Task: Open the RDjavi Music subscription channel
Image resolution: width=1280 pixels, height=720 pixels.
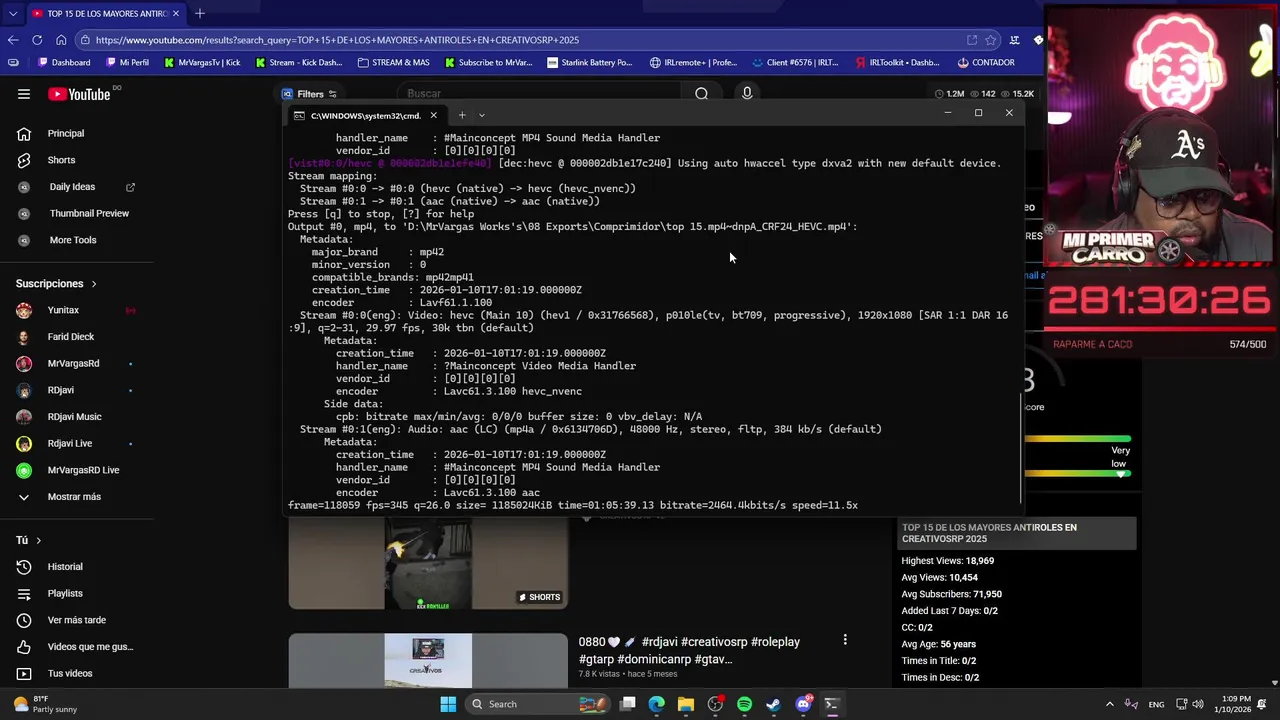Action: [x=76, y=417]
